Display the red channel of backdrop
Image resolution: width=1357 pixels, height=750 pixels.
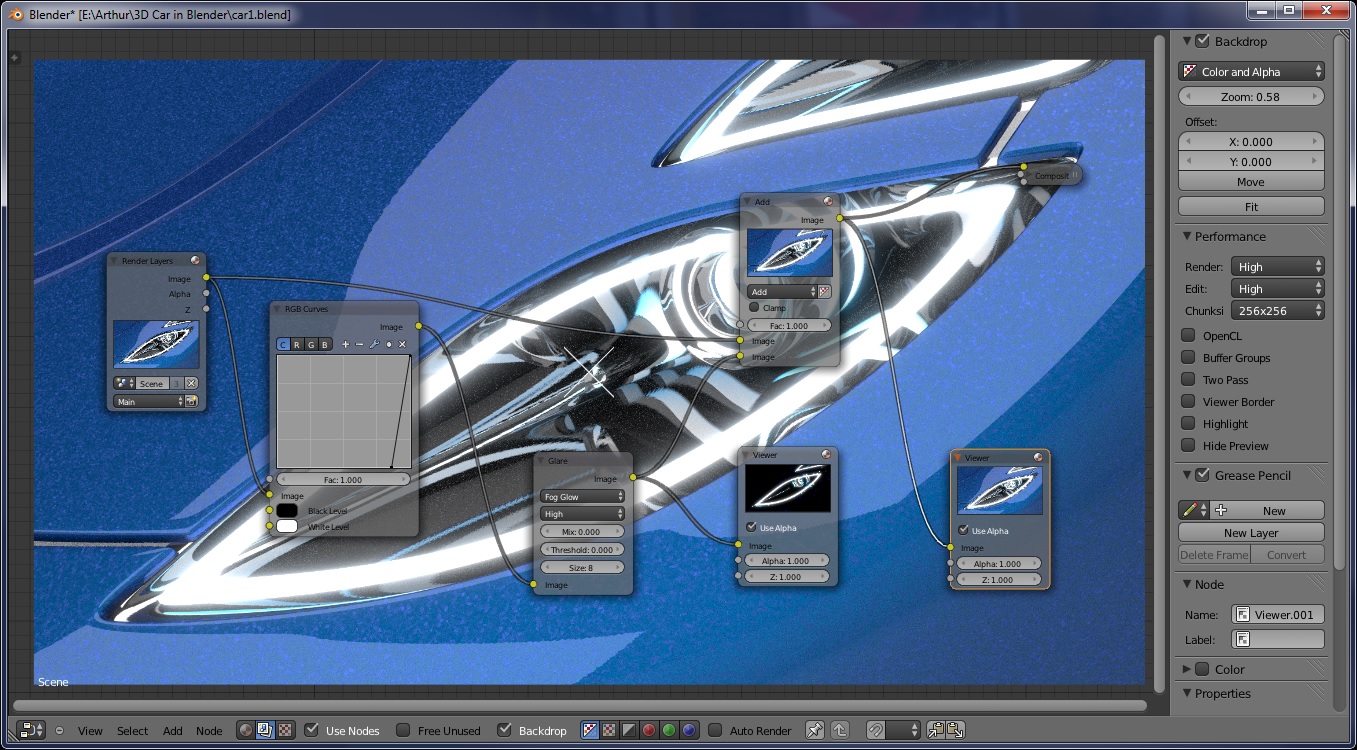[648, 730]
